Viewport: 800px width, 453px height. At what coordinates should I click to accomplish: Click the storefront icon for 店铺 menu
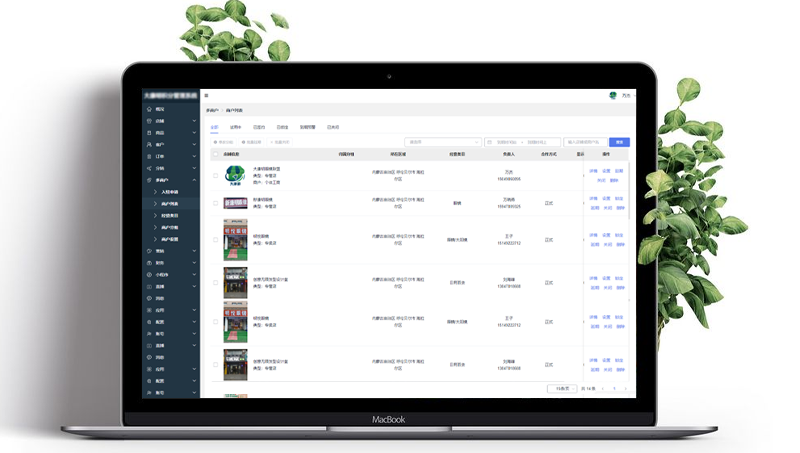pyautogui.click(x=149, y=121)
